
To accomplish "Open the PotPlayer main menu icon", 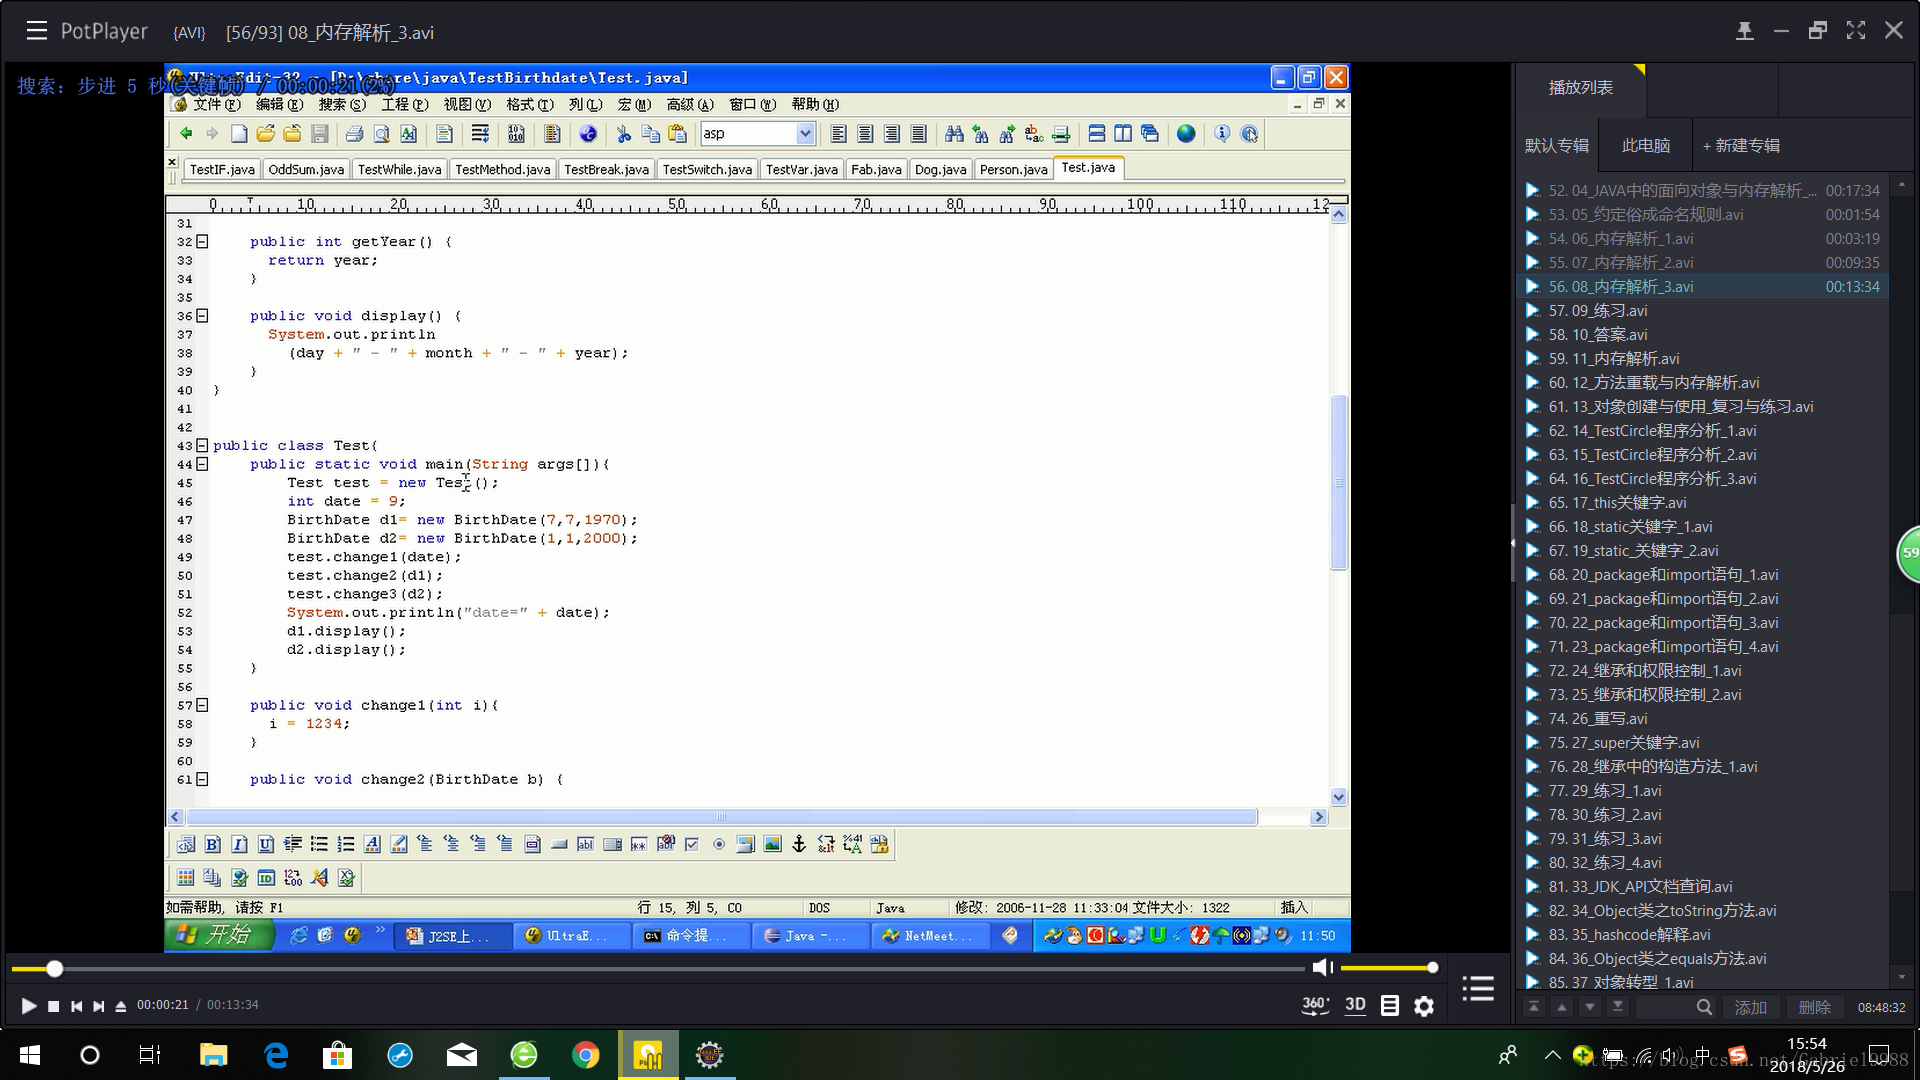I will tap(37, 31).
